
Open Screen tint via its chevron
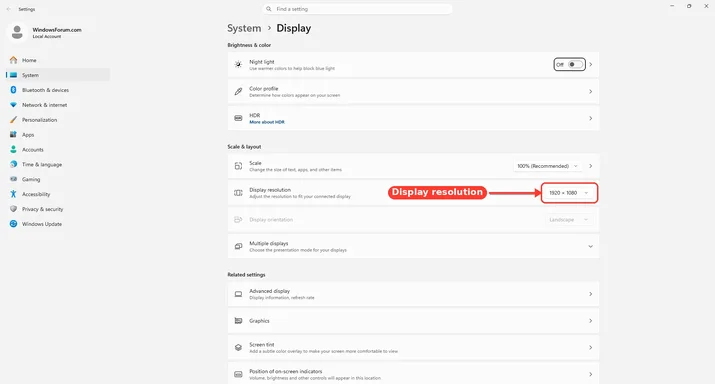pos(591,348)
